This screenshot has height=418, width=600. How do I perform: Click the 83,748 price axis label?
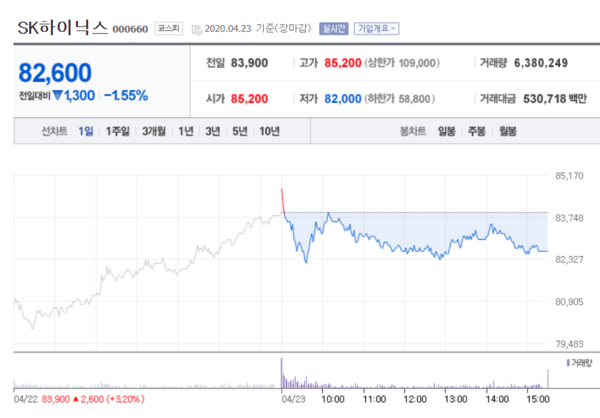click(569, 218)
